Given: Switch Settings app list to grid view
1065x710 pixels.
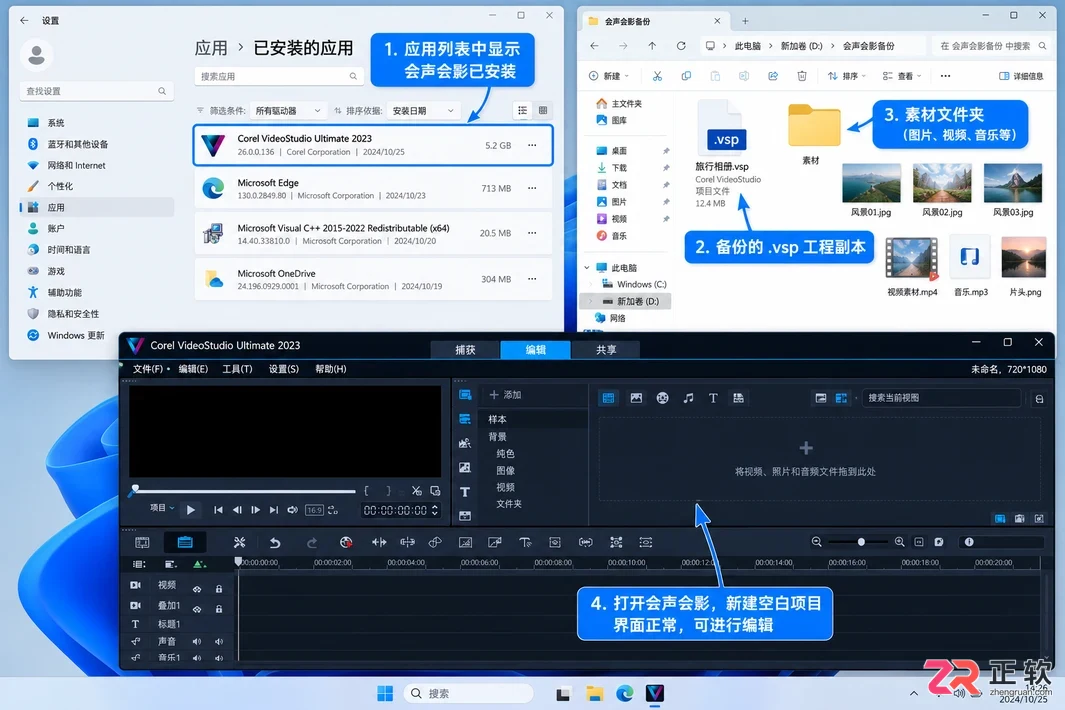Looking at the screenshot, I should click(x=543, y=110).
